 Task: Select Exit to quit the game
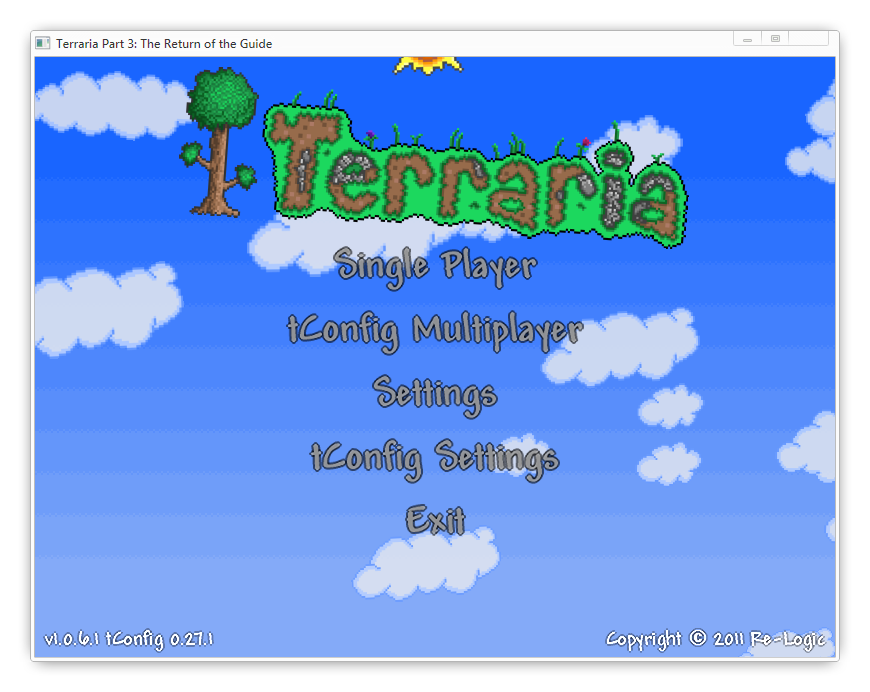[435, 521]
